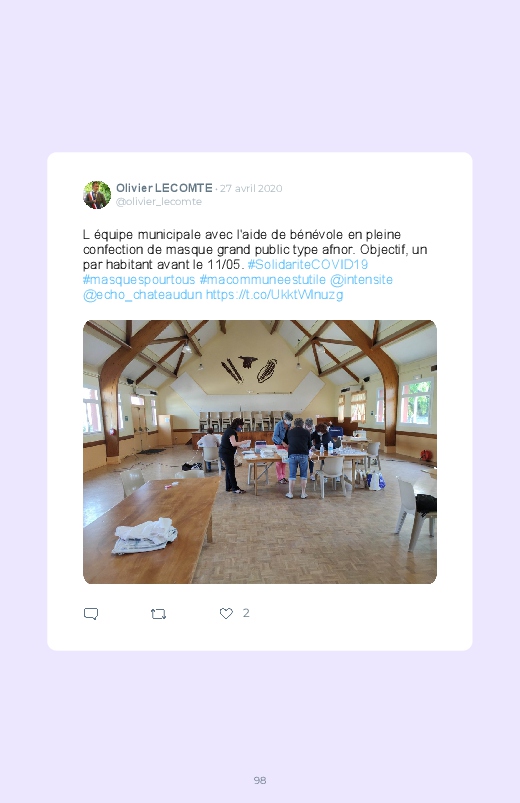Open the #macommuneestutile hashtag
The height and width of the screenshot is (803, 520).
click(x=262, y=280)
